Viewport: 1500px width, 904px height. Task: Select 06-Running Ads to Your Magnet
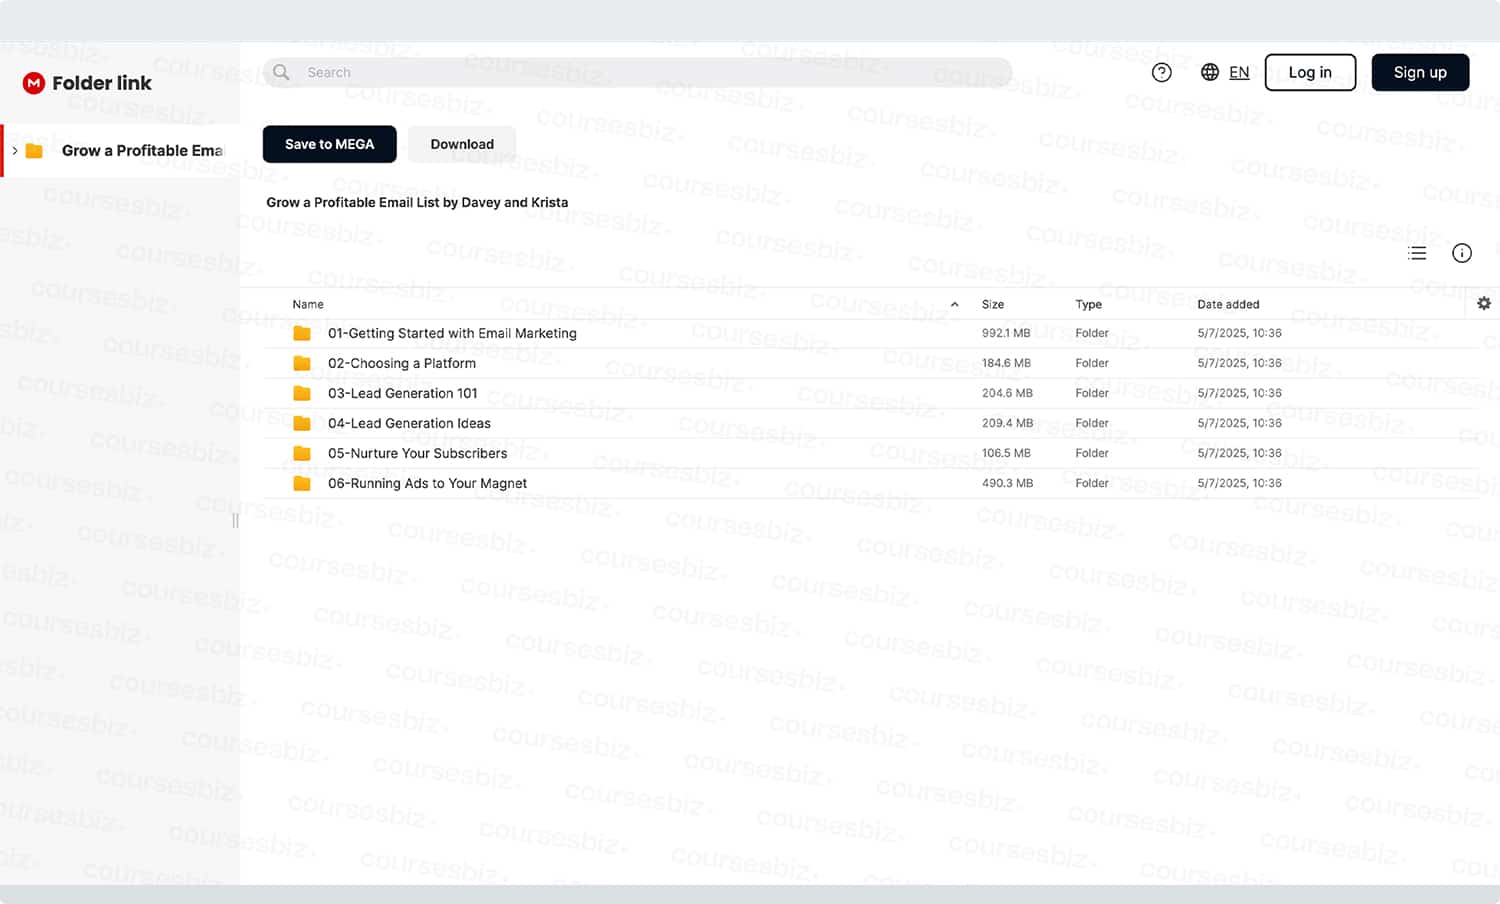[427, 483]
